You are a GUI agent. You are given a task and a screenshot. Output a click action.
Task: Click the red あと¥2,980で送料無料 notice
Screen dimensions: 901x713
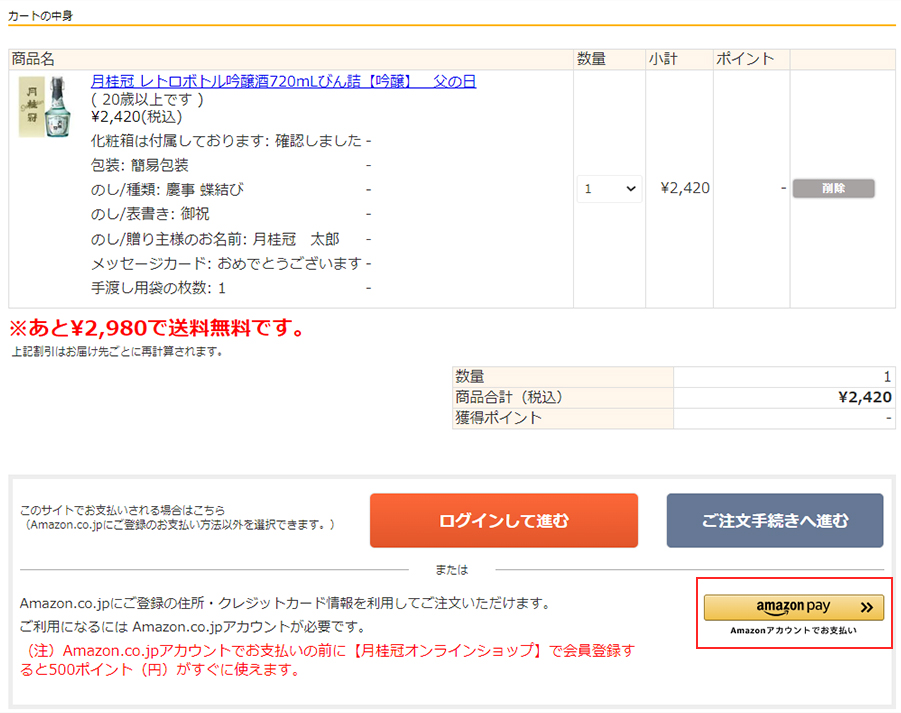coord(156,328)
